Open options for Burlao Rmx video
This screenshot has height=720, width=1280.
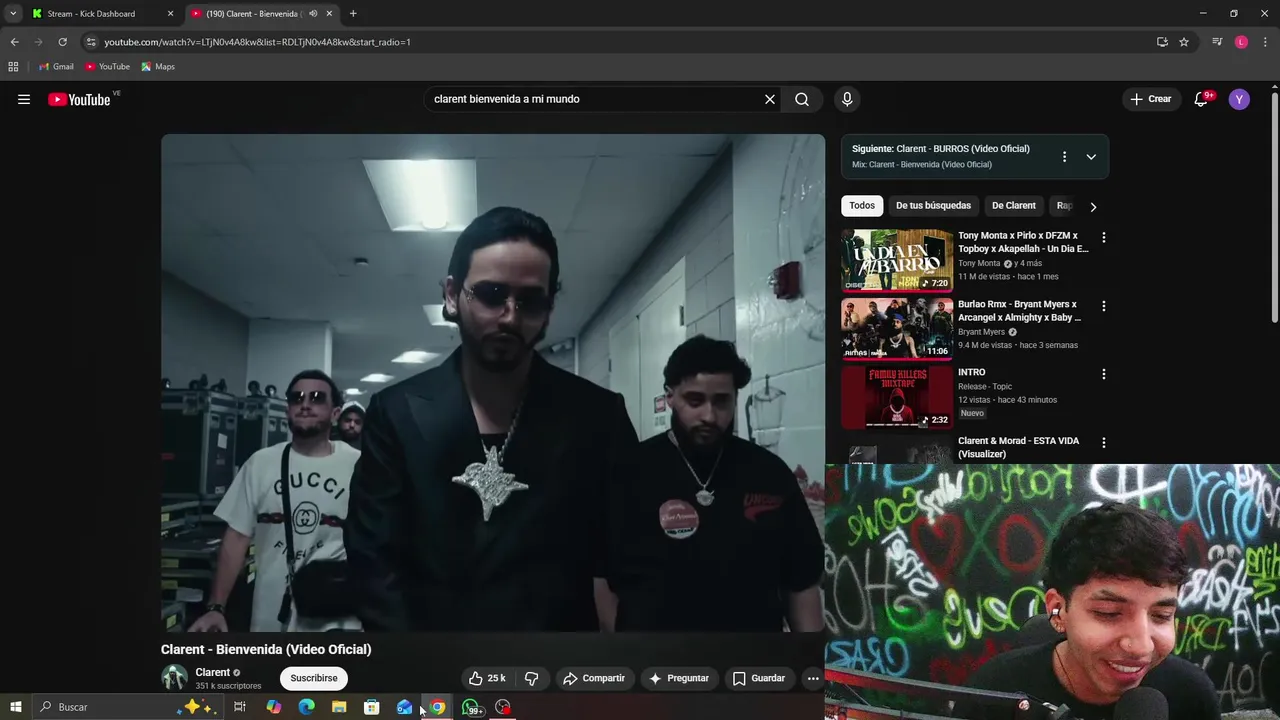point(1104,306)
